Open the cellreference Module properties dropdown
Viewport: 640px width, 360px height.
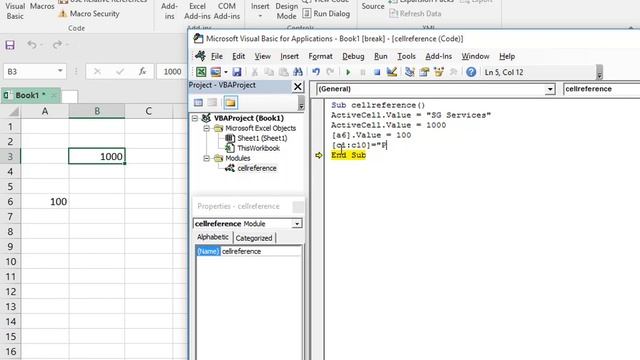297,224
